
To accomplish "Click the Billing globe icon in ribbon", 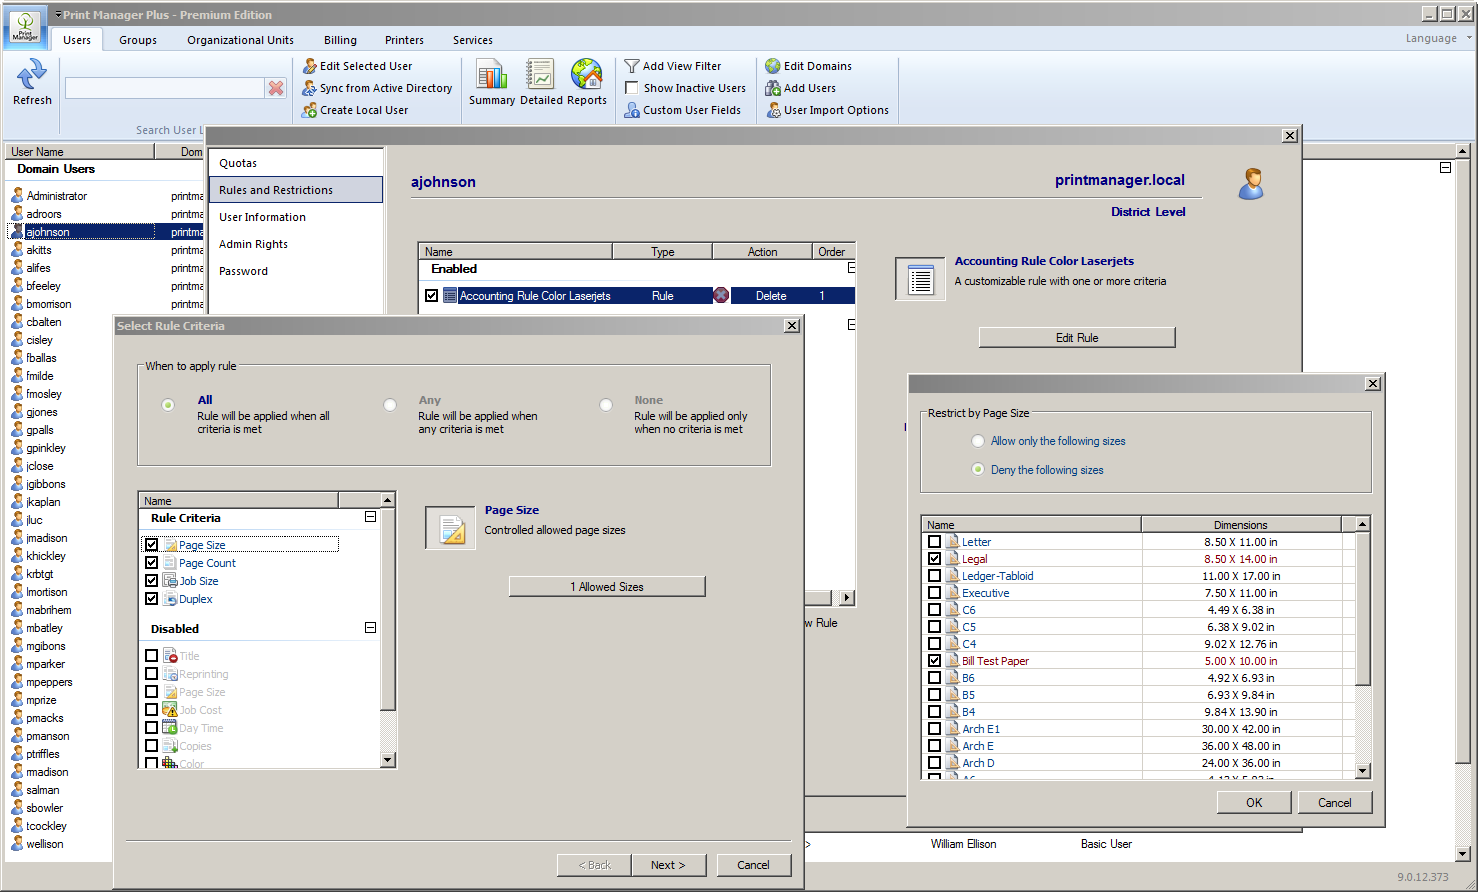I will click(587, 74).
